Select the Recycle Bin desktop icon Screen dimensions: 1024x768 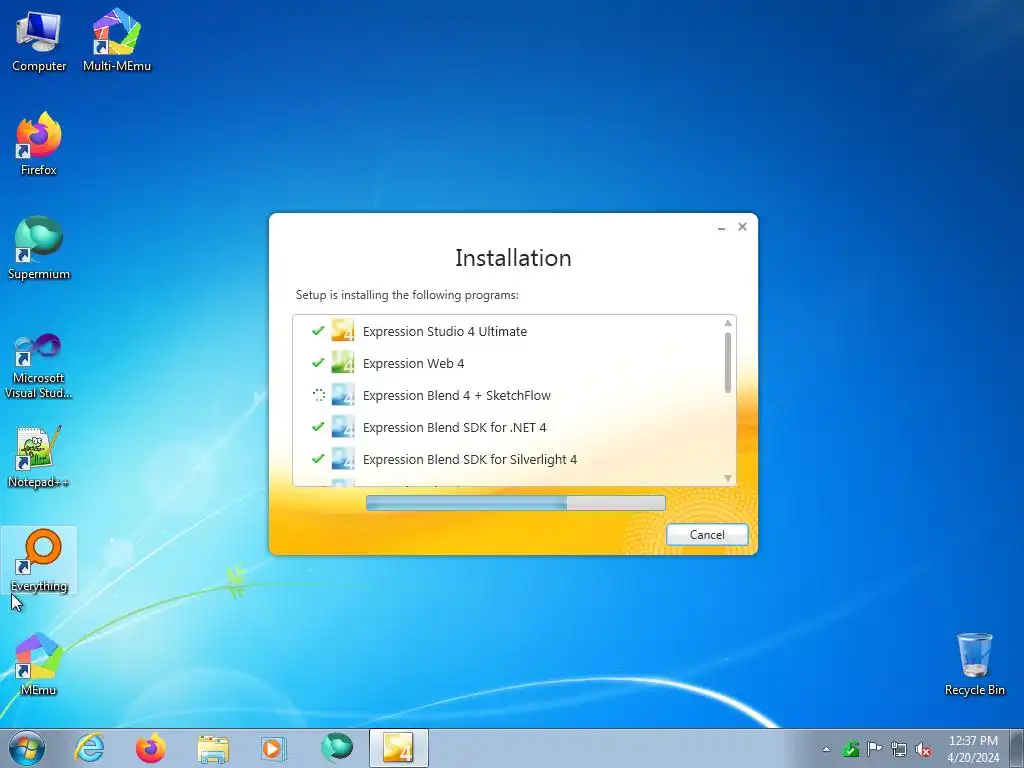tap(974, 665)
